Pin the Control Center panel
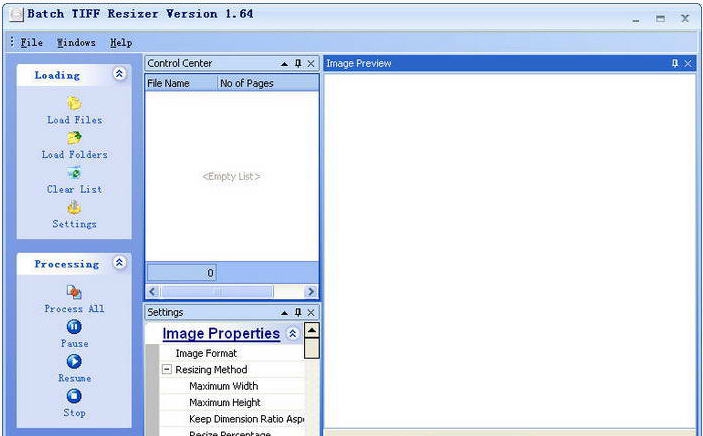This screenshot has width=703, height=436. 298,64
